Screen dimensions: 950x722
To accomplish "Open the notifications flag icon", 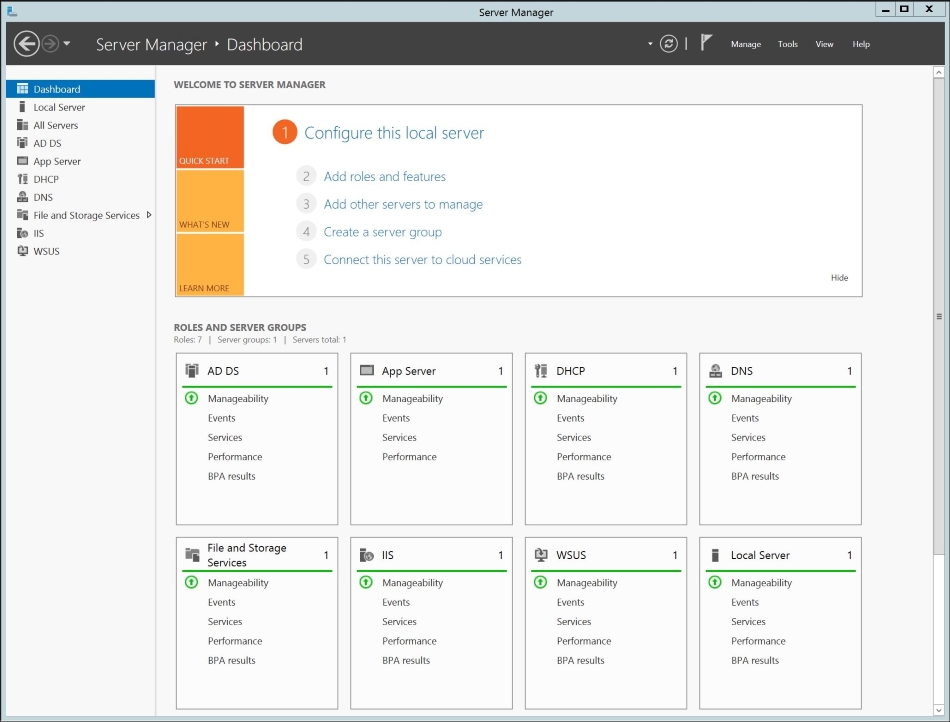I will coord(706,44).
